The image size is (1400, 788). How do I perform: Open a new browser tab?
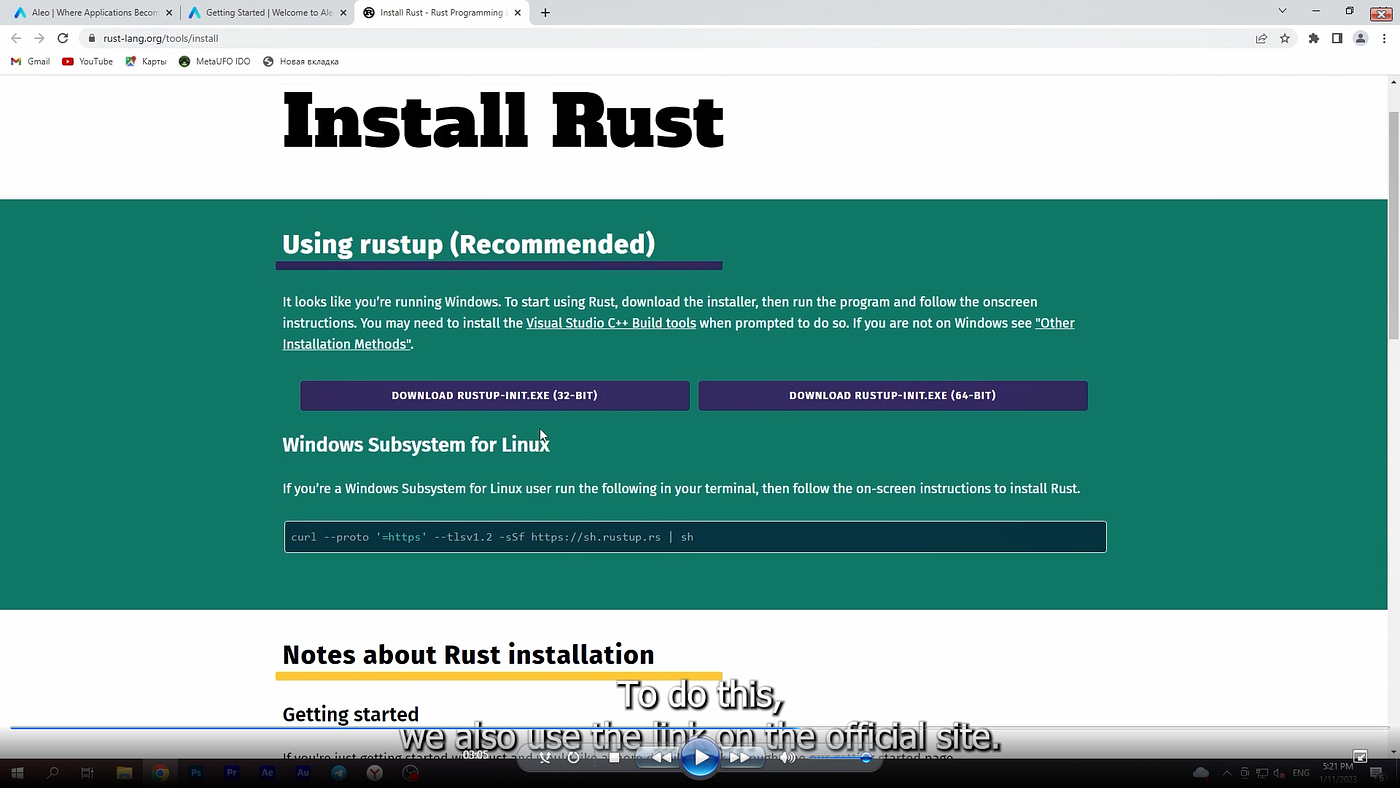pyautogui.click(x=545, y=13)
